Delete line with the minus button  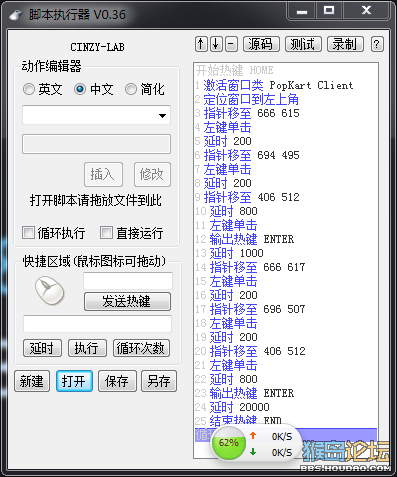tap(231, 44)
